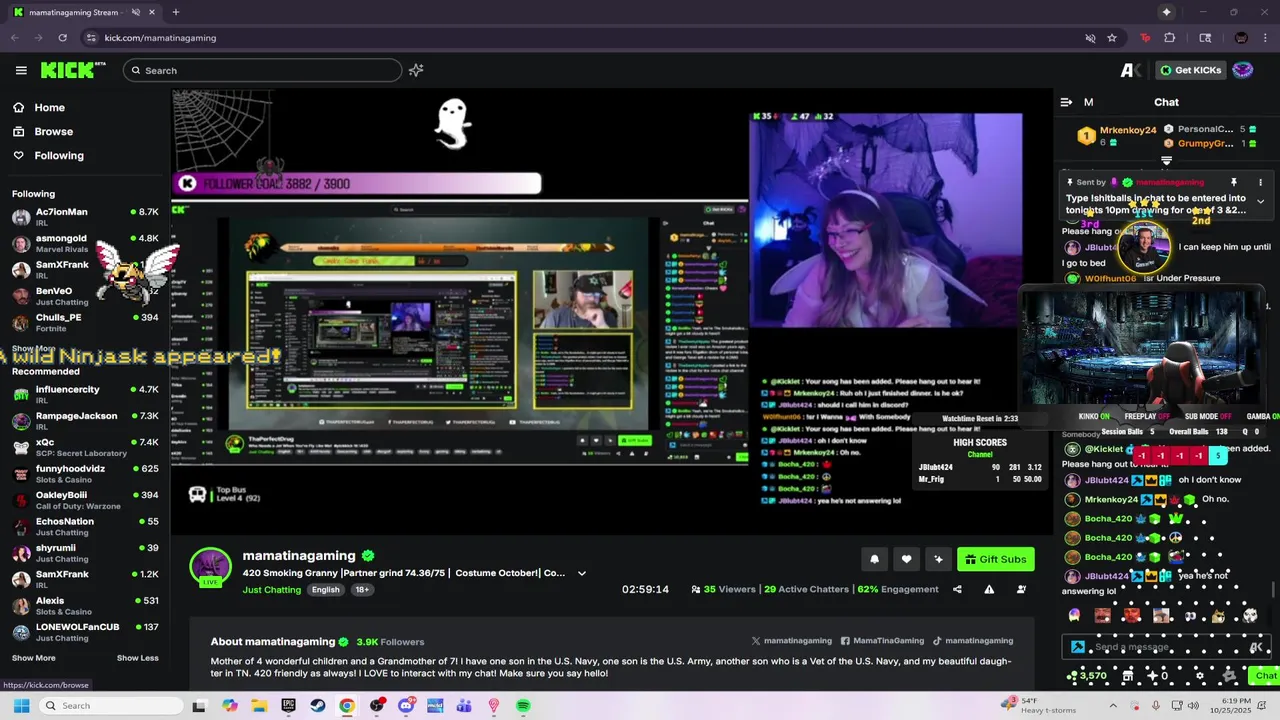Click the AK logo icon in header
The image size is (1280, 720).
click(1131, 70)
